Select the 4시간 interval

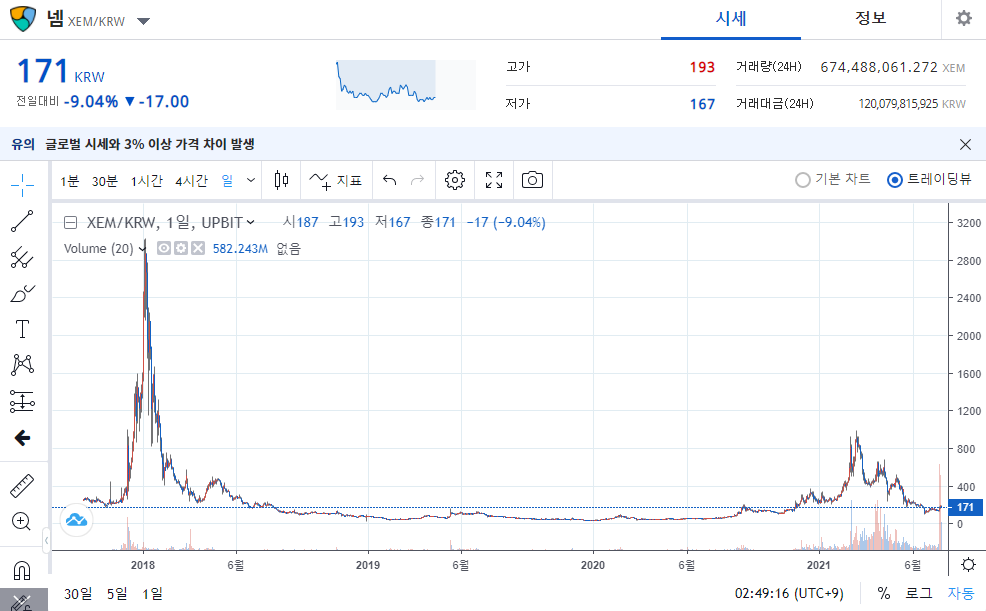point(191,181)
